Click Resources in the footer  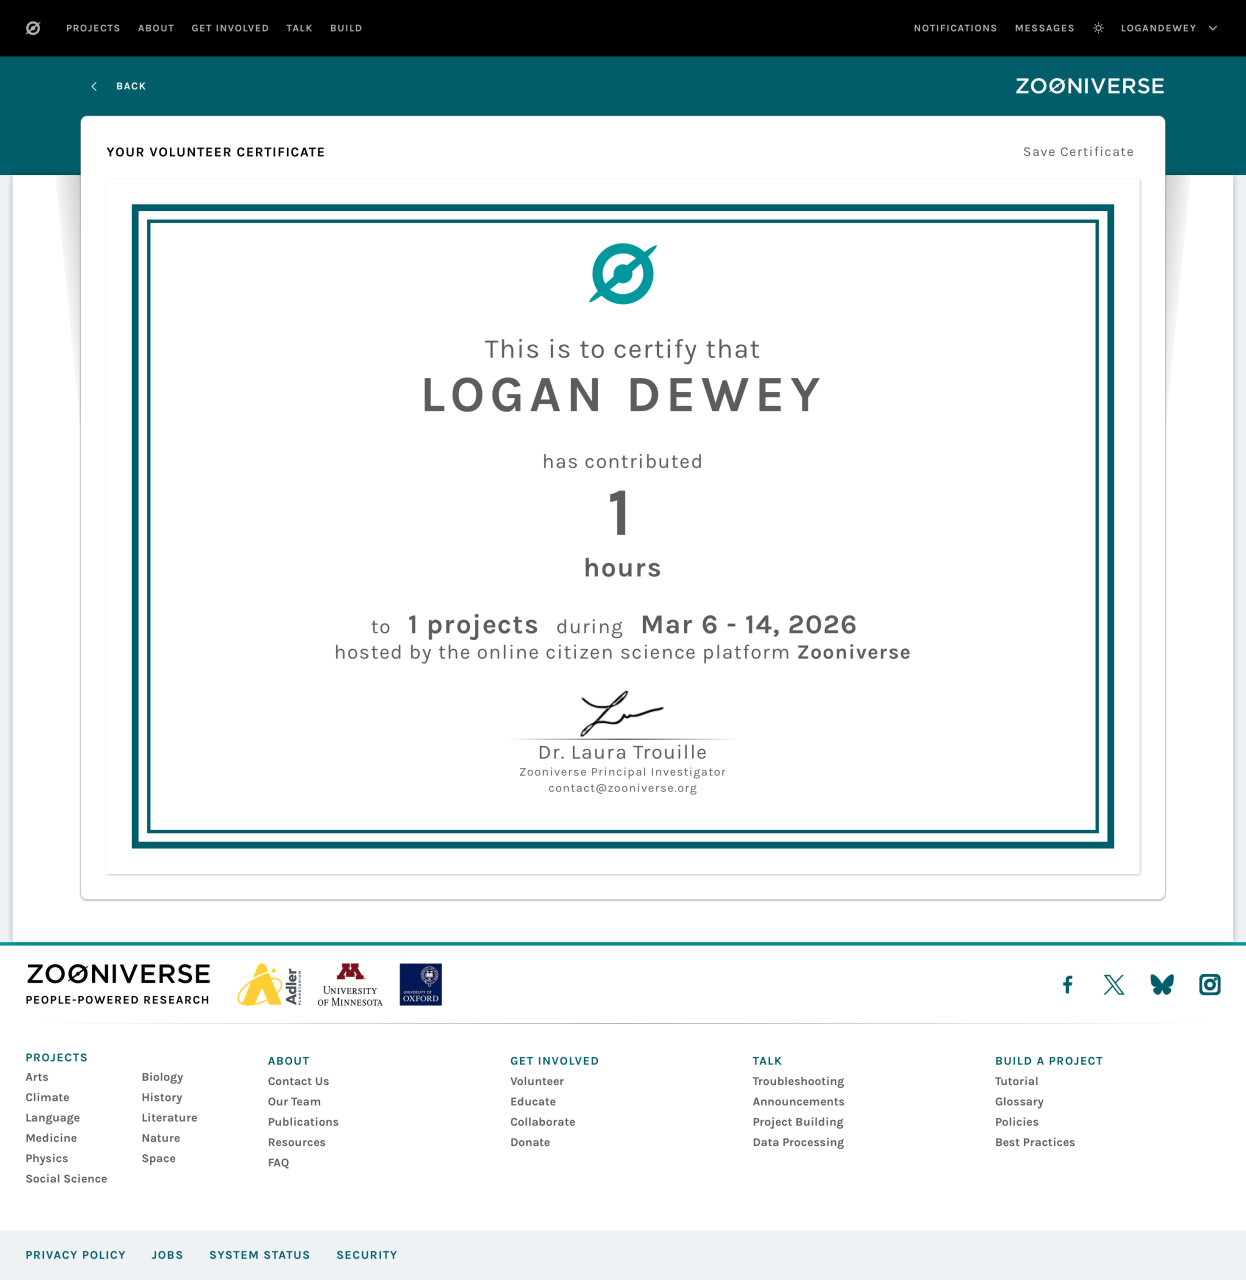pyautogui.click(x=296, y=1142)
